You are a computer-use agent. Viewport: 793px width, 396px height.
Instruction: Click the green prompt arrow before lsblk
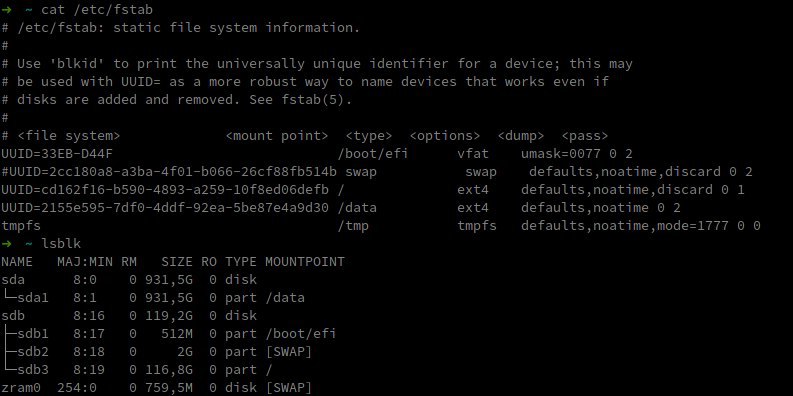coord(6,244)
